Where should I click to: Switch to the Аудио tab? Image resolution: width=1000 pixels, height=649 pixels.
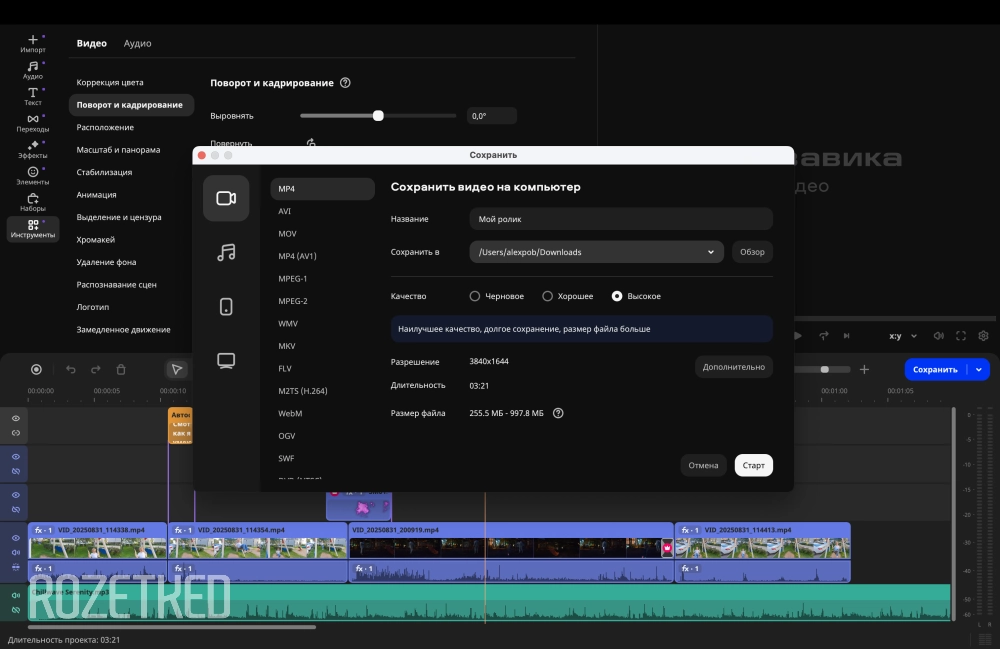[137, 43]
